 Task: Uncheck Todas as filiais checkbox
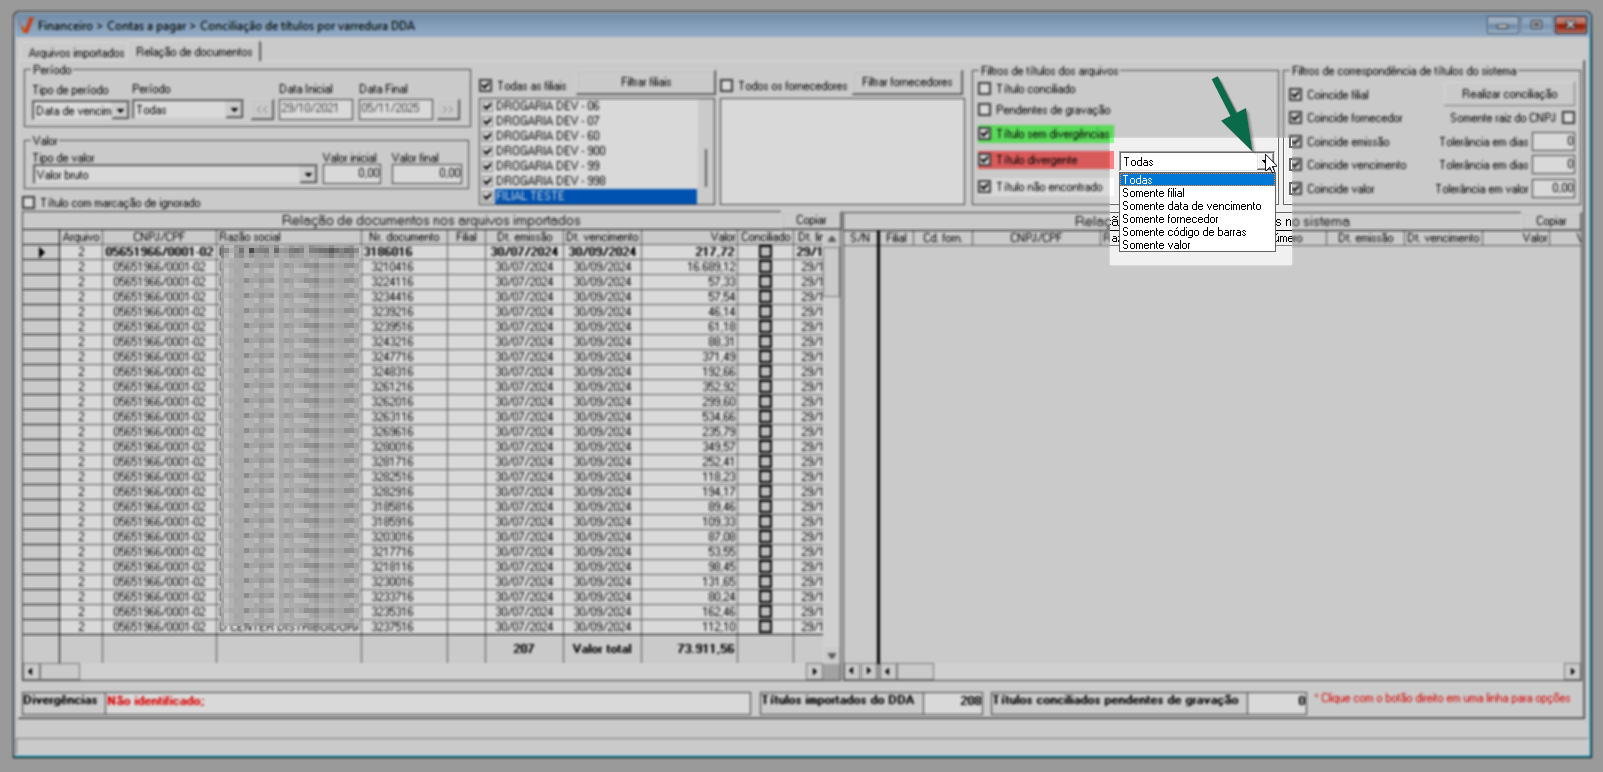486,86
